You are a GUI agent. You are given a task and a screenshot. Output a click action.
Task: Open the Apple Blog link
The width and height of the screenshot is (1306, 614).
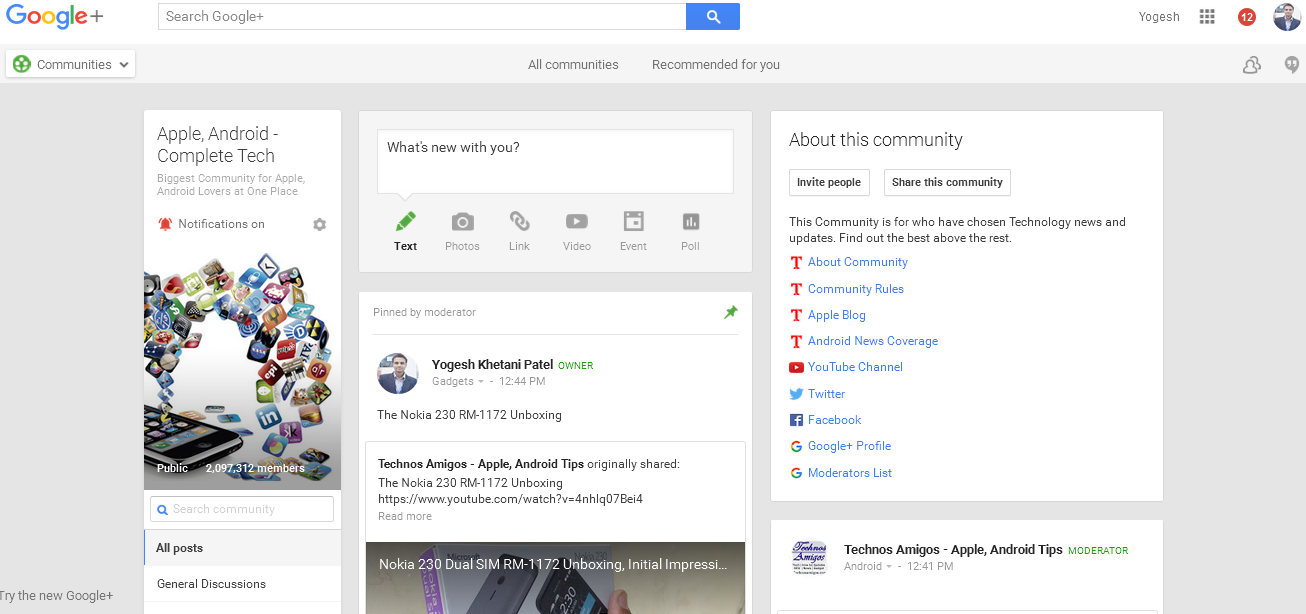tap(837, 315)
